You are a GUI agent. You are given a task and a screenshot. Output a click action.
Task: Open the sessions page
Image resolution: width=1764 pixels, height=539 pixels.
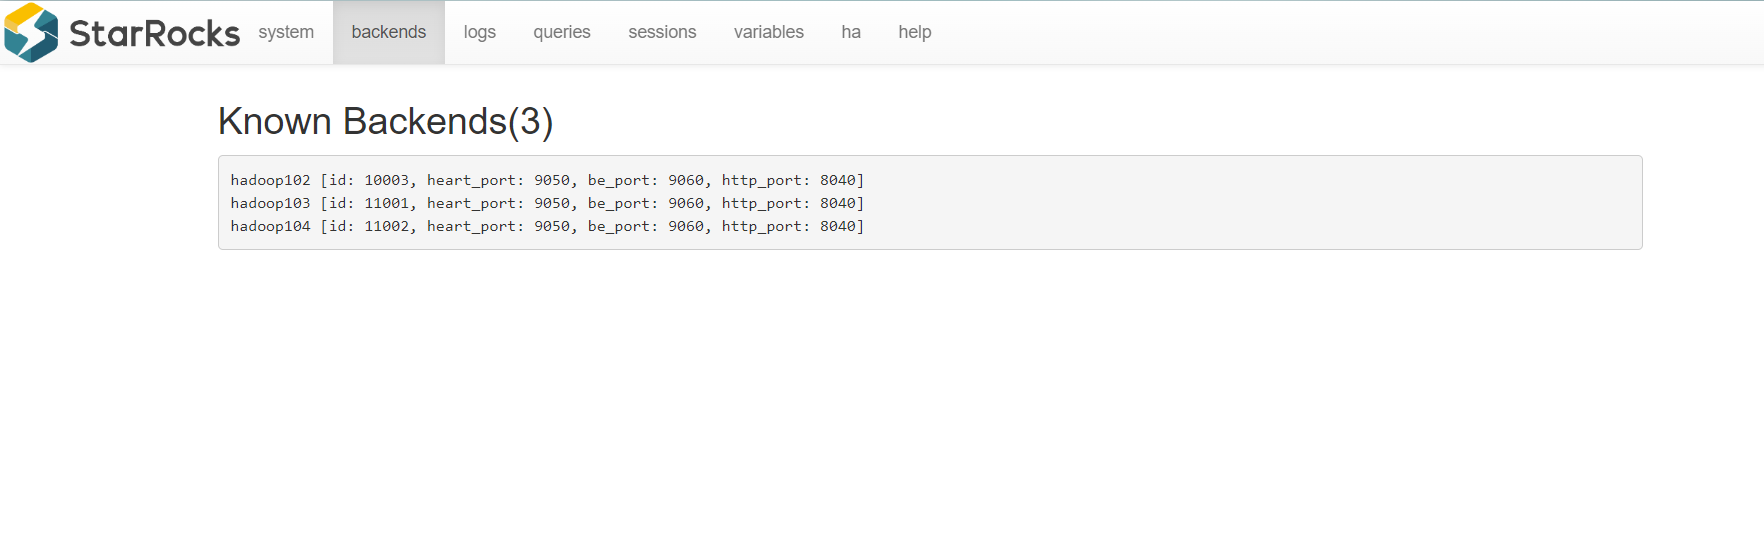pyautogui.click(x=662, y=32)
